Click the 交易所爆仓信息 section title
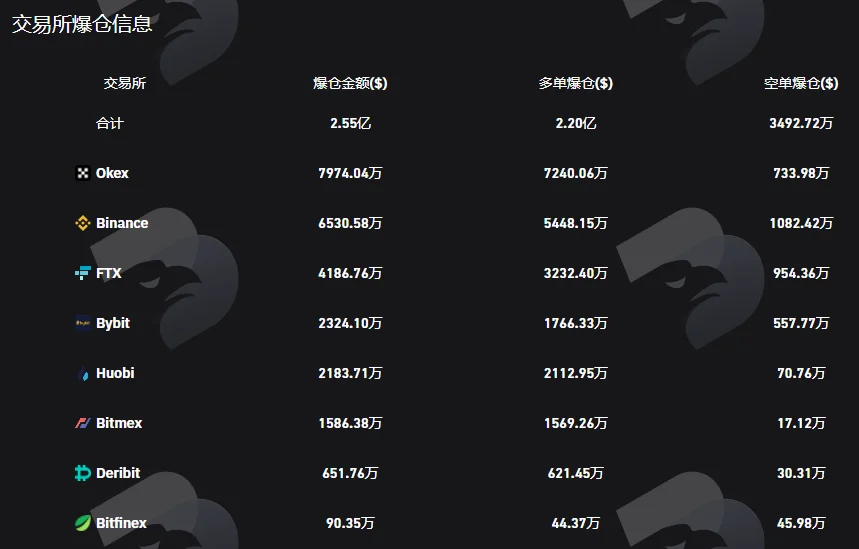Viewport: 859px width, 549px height. 82,24
